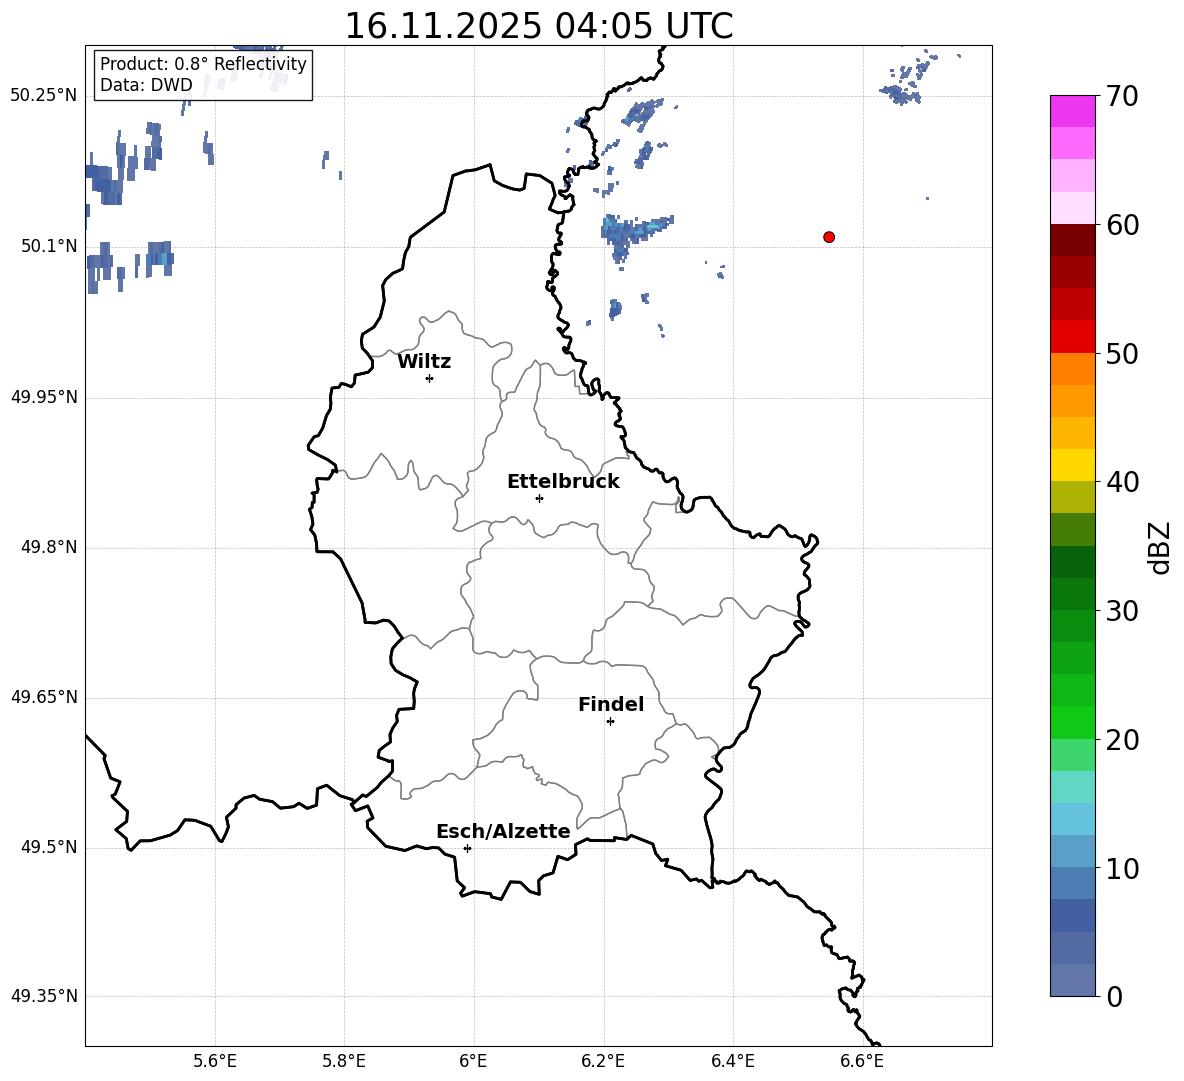Click the 5.8°E longitude label

(x=344, y=1061)
